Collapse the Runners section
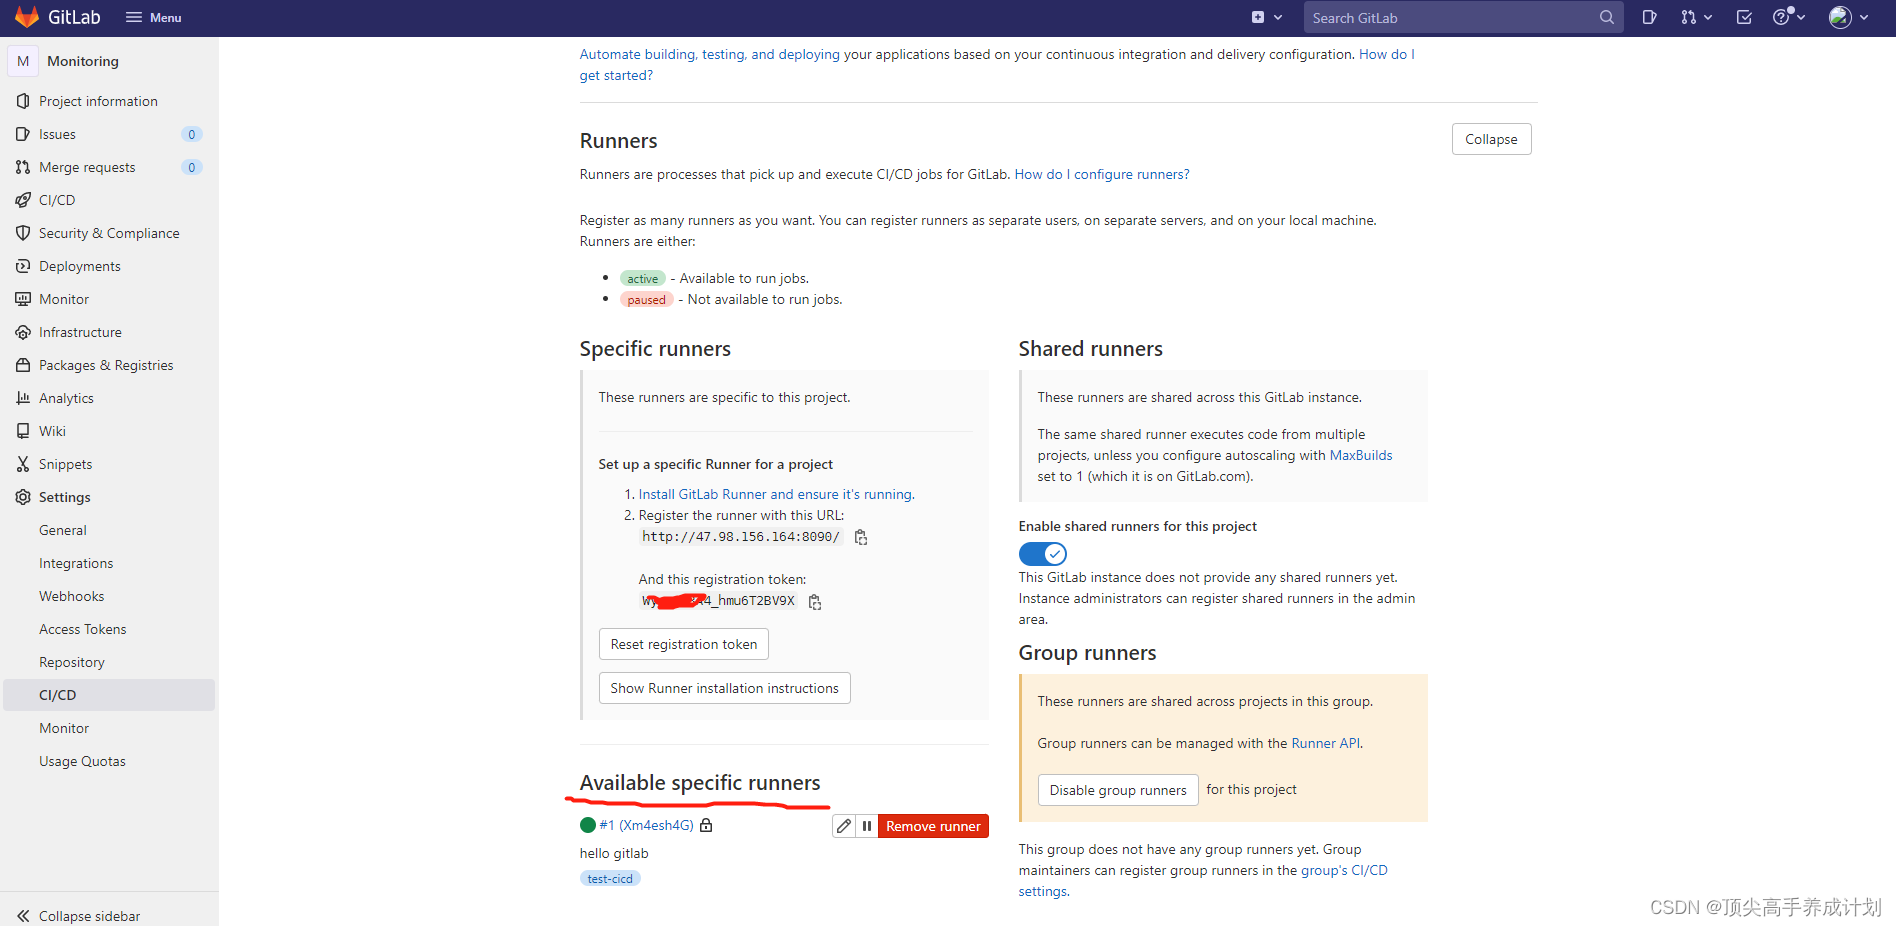Viewport: 1896px width, 926px height. pyautogui.click(x=1491, y=139)
